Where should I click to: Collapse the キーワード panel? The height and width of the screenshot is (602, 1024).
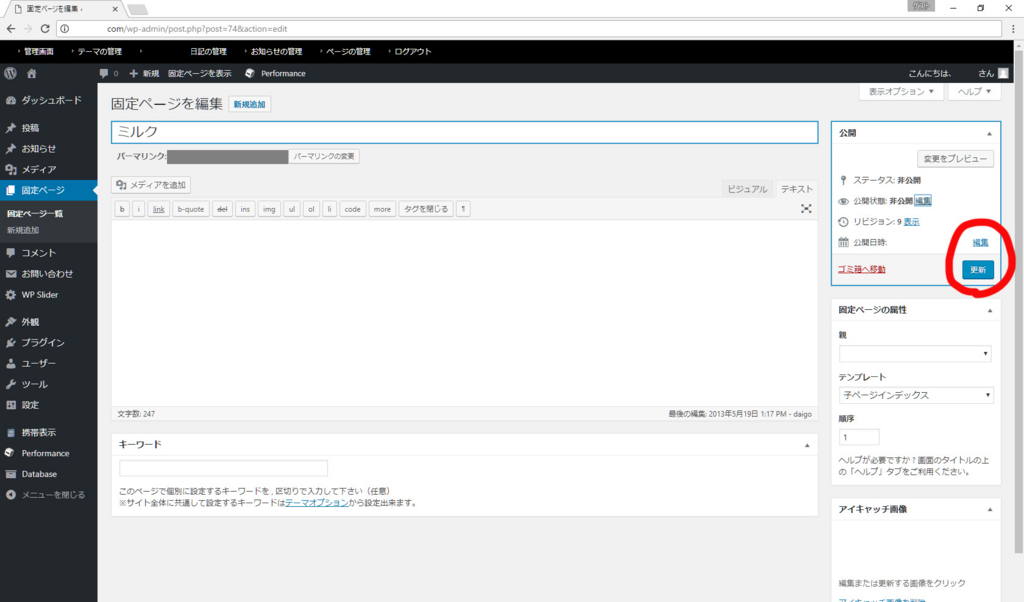pyautogui.click(x=807, y=445)
